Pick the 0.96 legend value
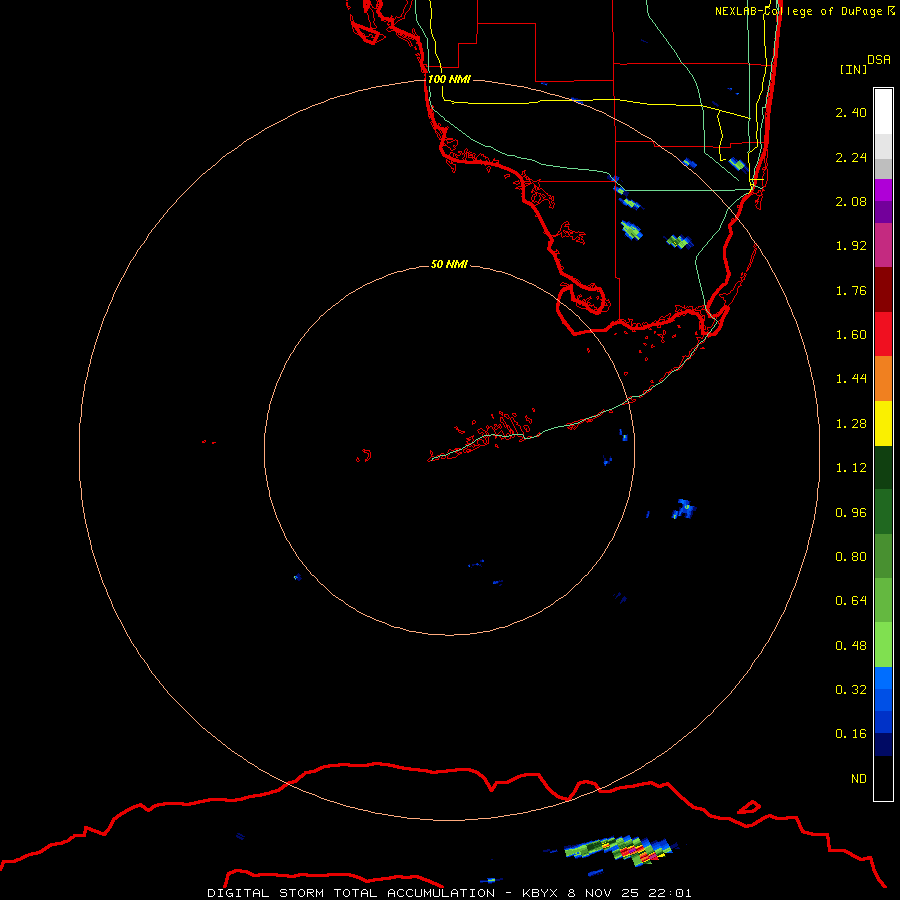 851,513
